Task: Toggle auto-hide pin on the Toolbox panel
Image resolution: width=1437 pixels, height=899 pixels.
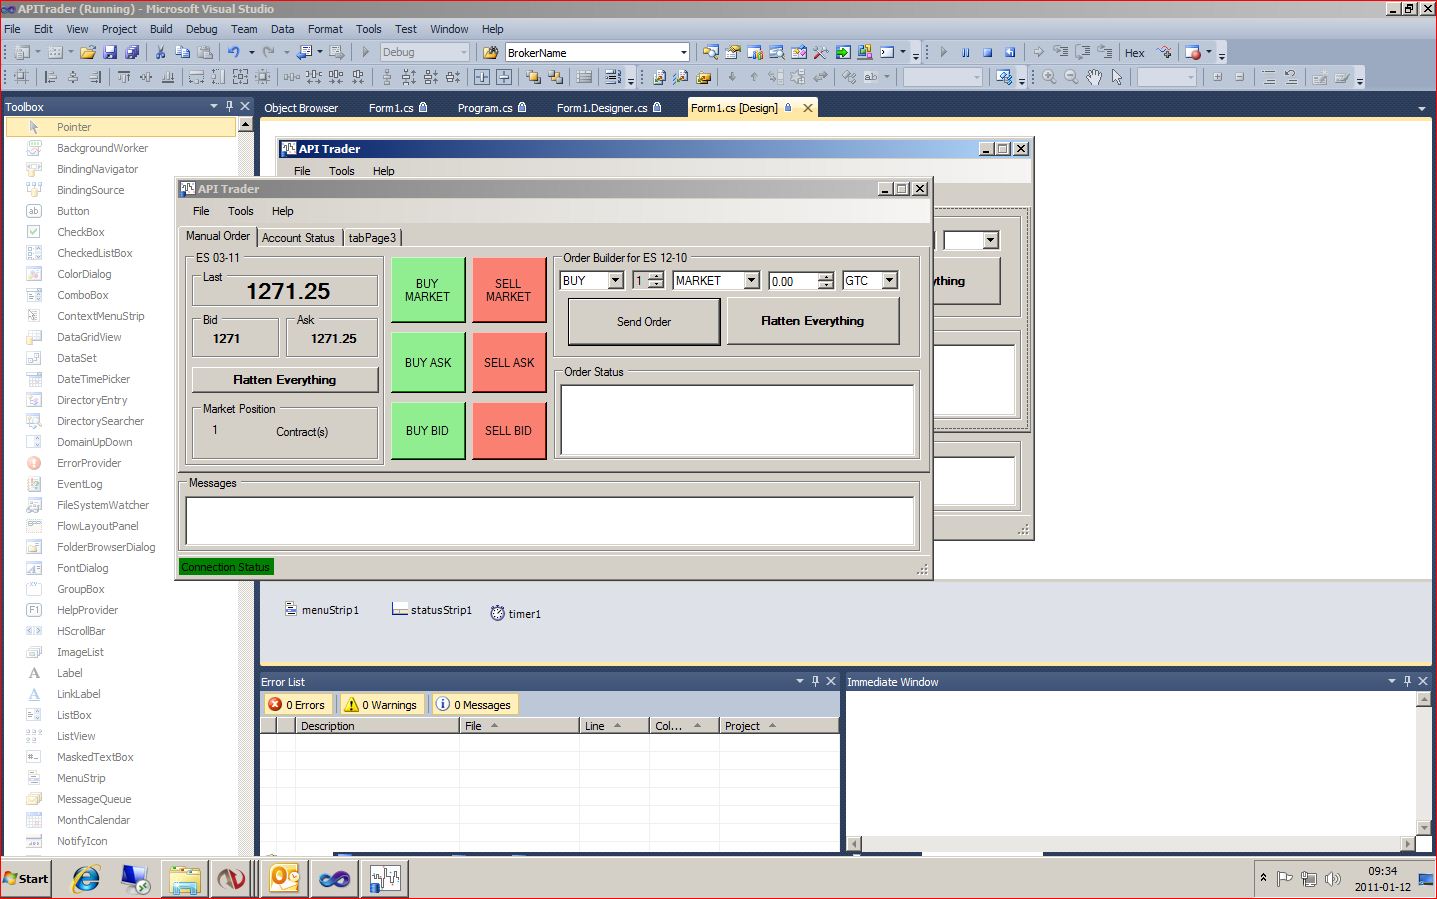Action: click(x=229, y=106)
